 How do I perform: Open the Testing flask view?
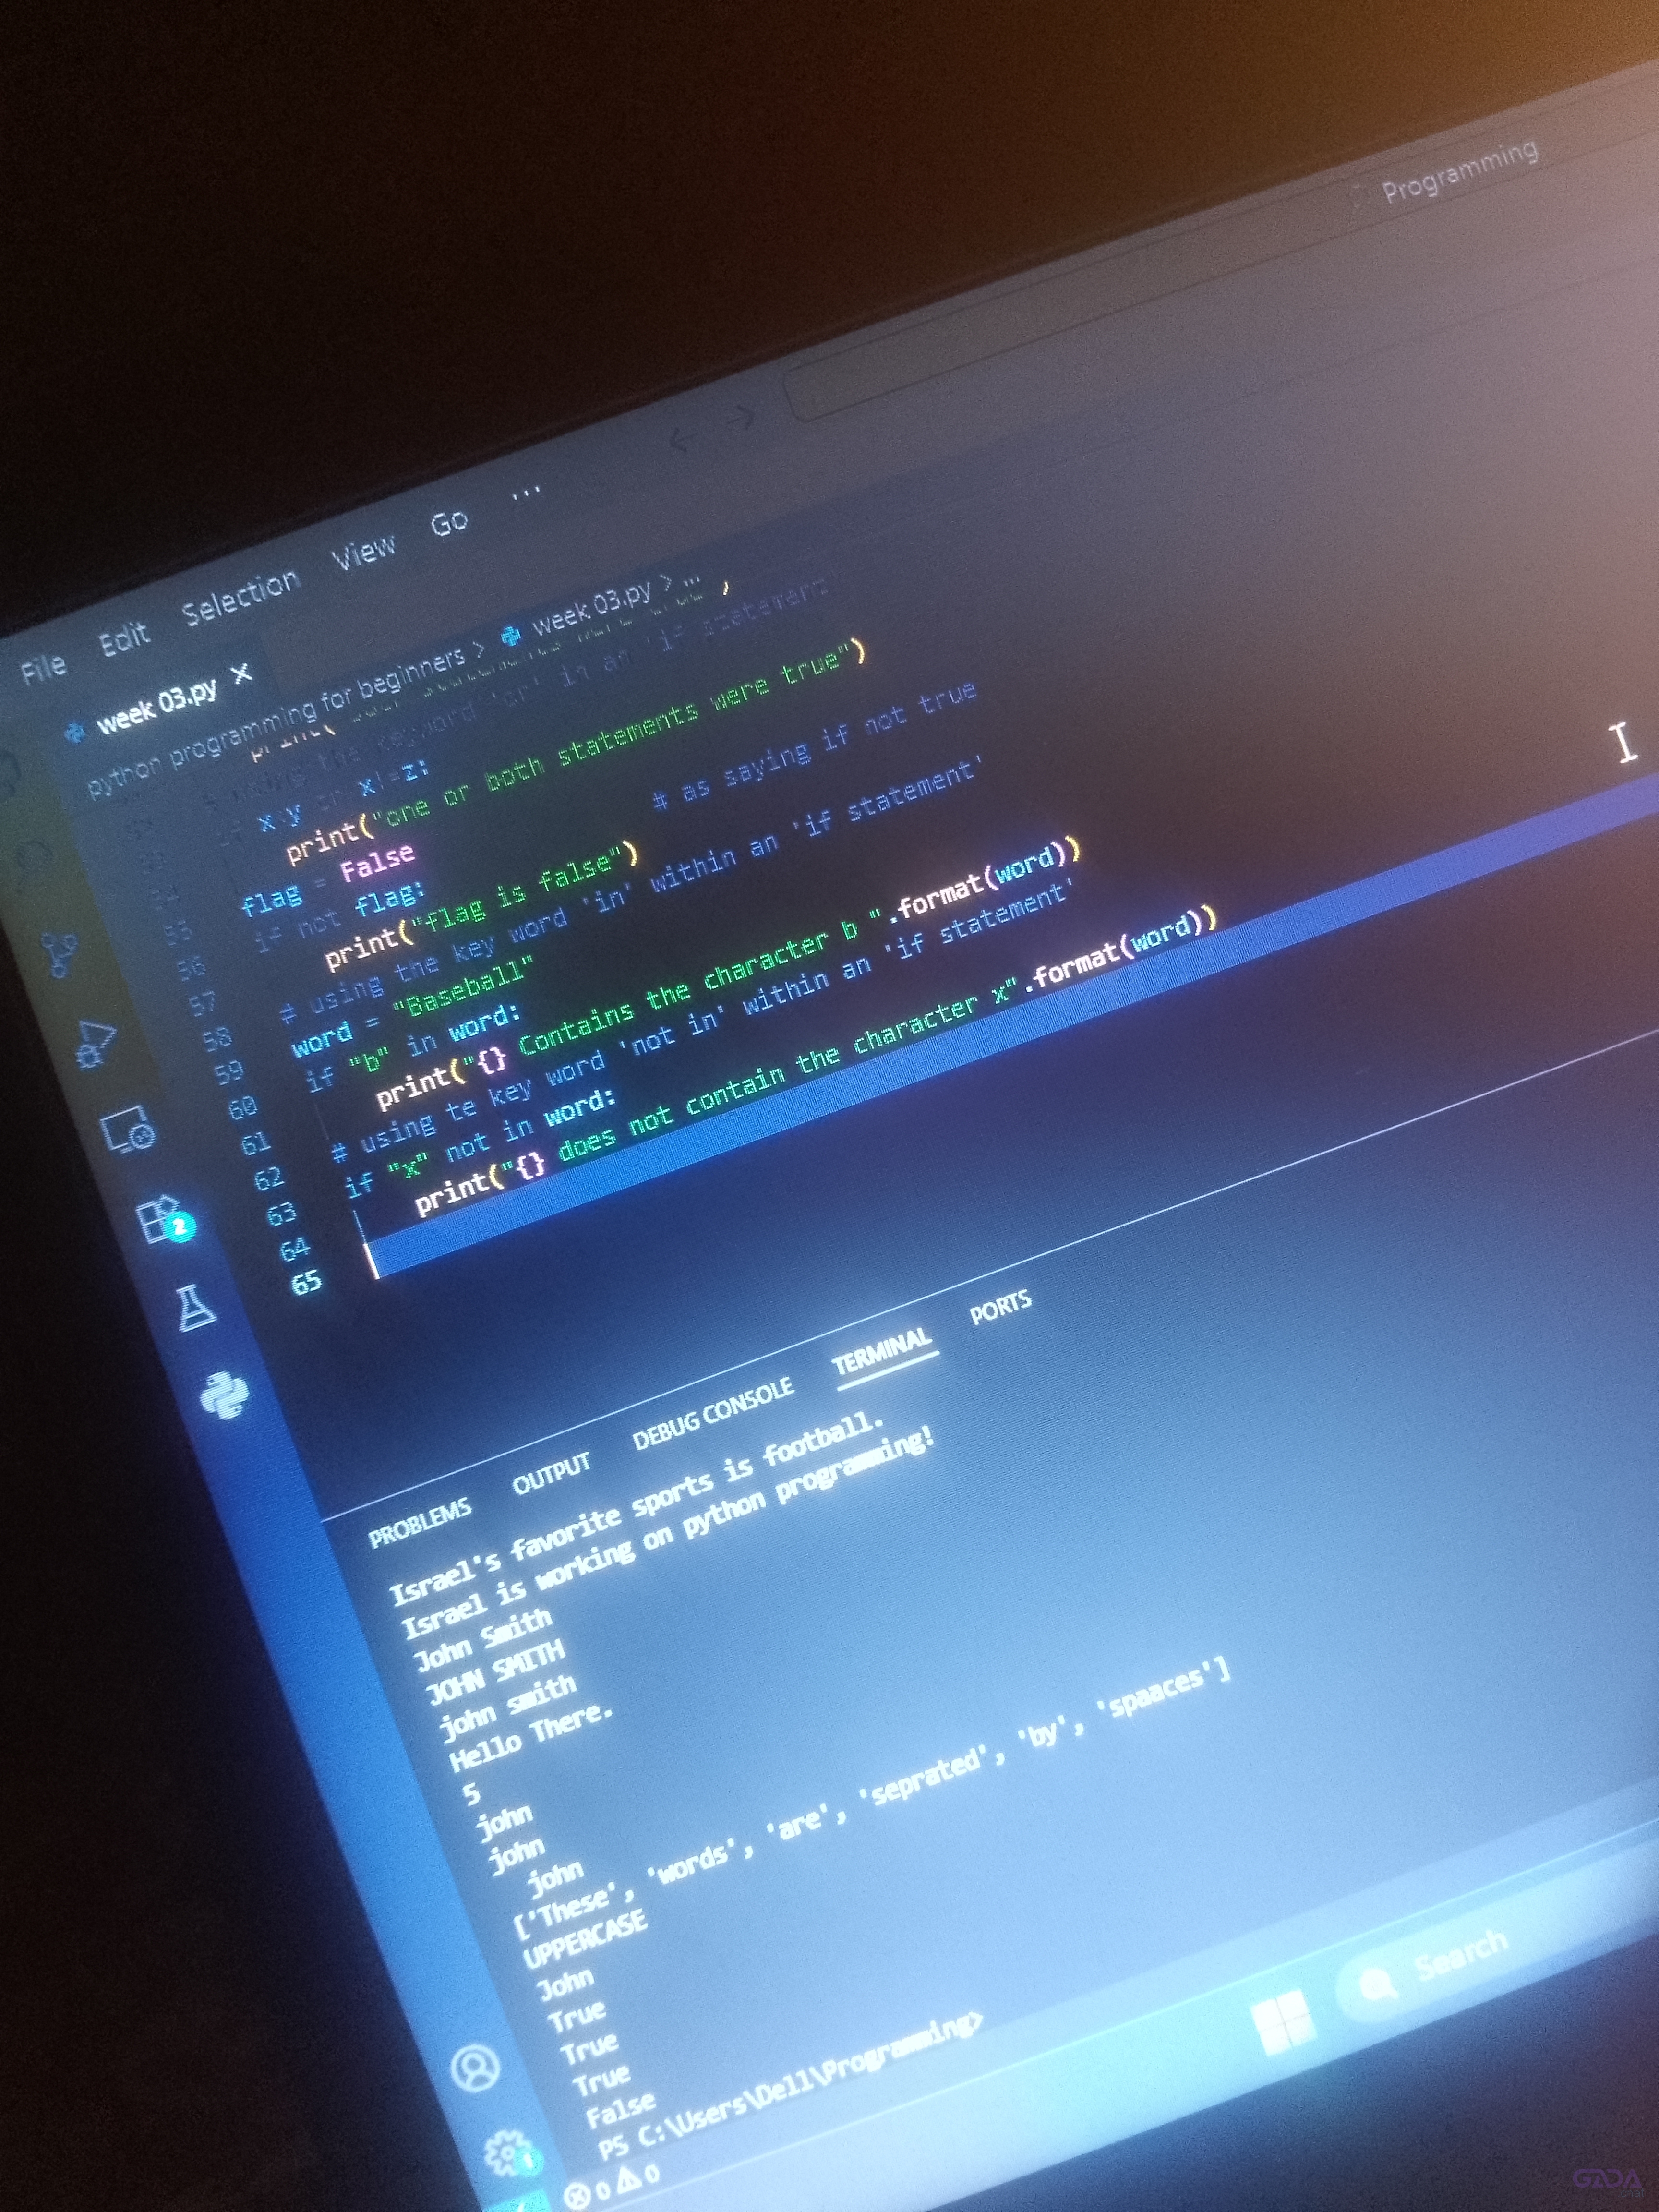coord(196,1308)
